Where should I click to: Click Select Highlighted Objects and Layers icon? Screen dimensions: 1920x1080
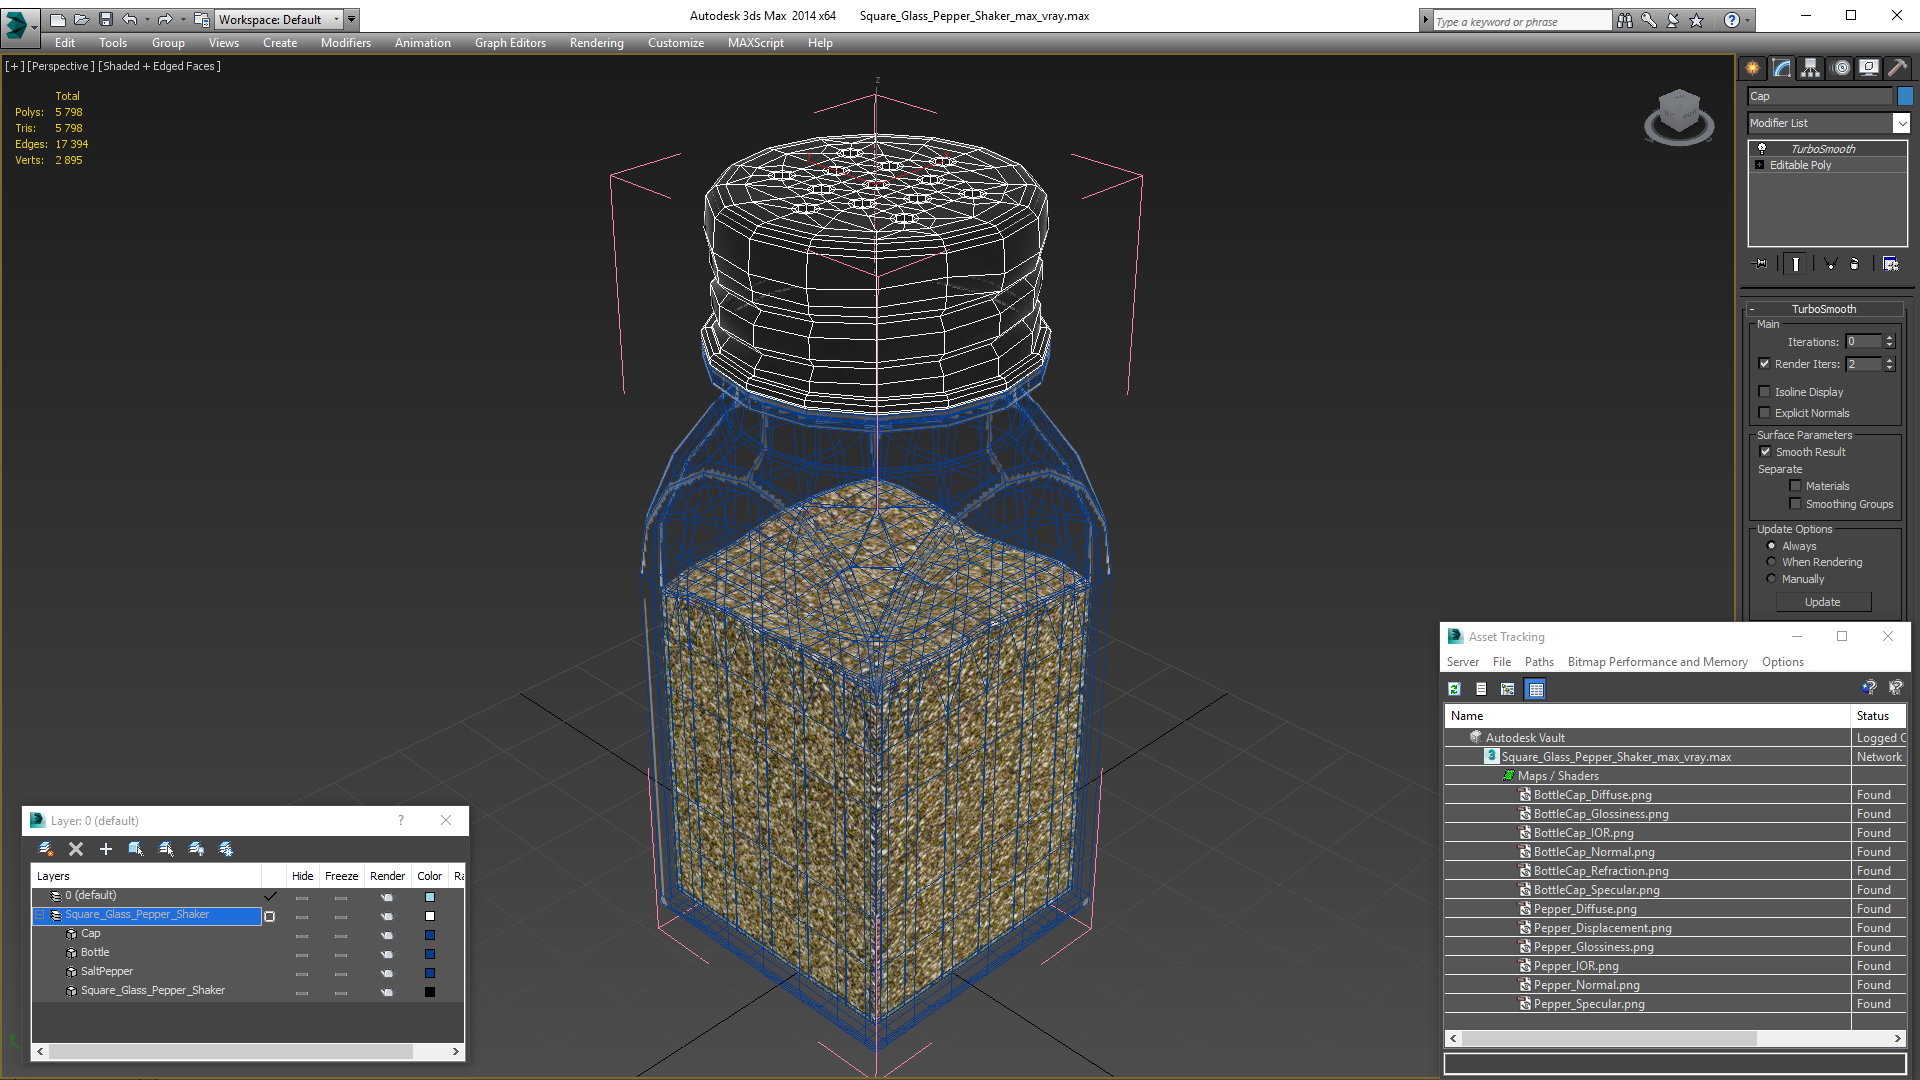coord(136,849)
